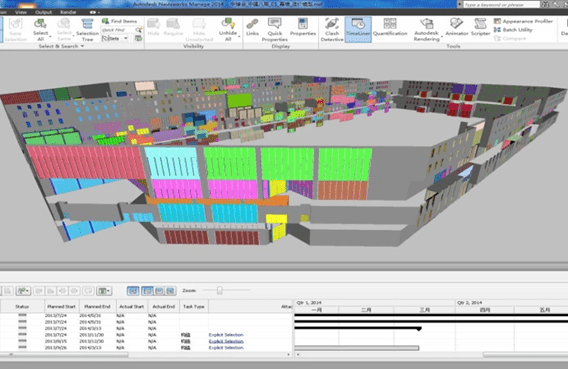Toggle first Gantt display mode button
Viewport: 568px width, 369px height.
tap(133, 290)
